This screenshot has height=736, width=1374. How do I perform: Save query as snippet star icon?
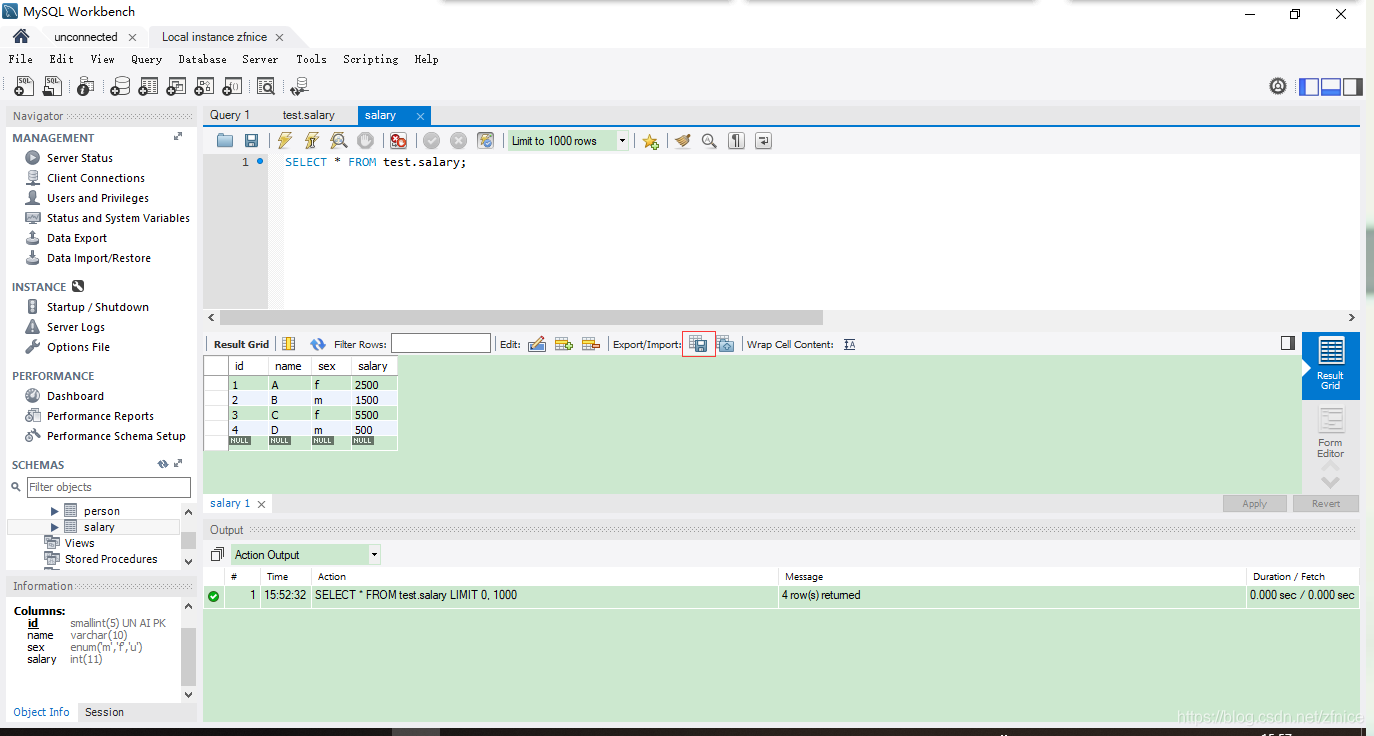pos(650,141)
